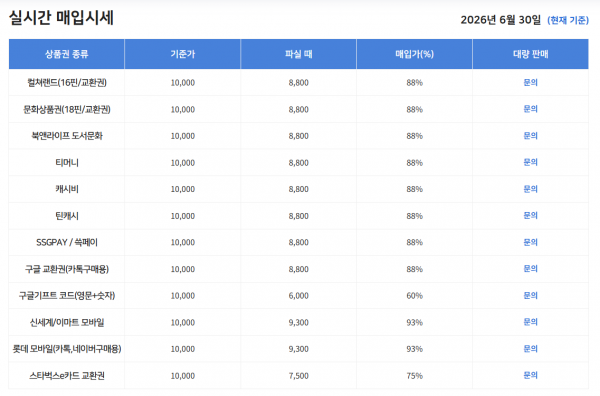Screen dimensions: 600x396
Task: Click the 매입가(%) column header
Action: [414, 54]
